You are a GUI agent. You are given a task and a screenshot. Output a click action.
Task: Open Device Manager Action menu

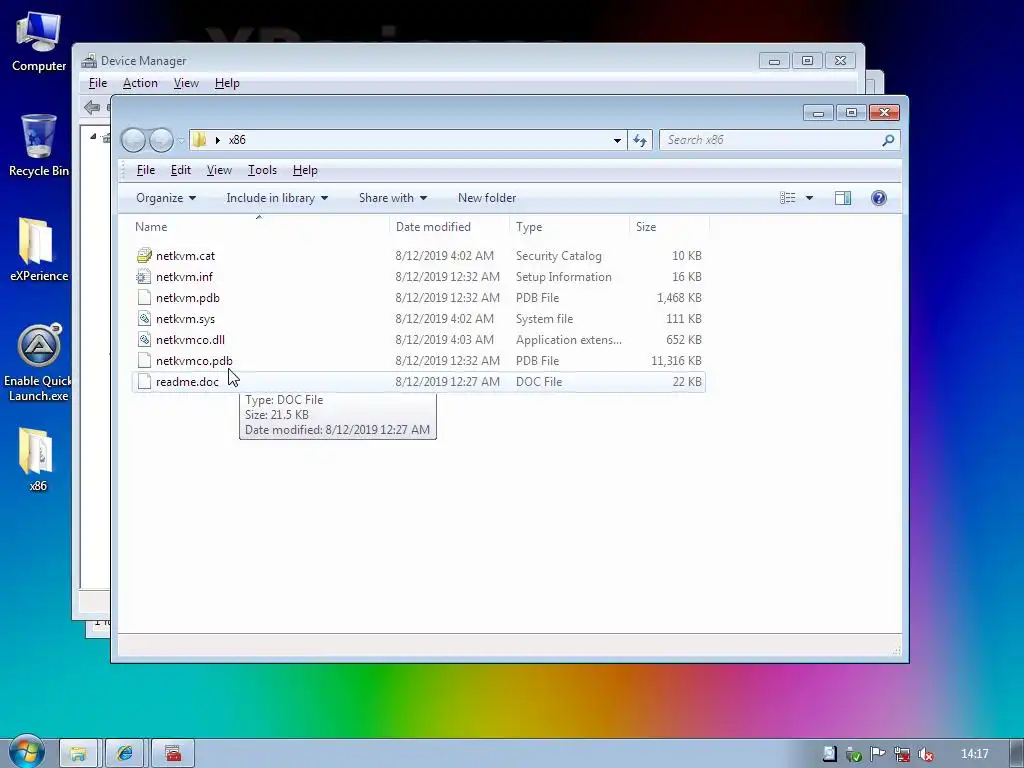coord(140,83)
